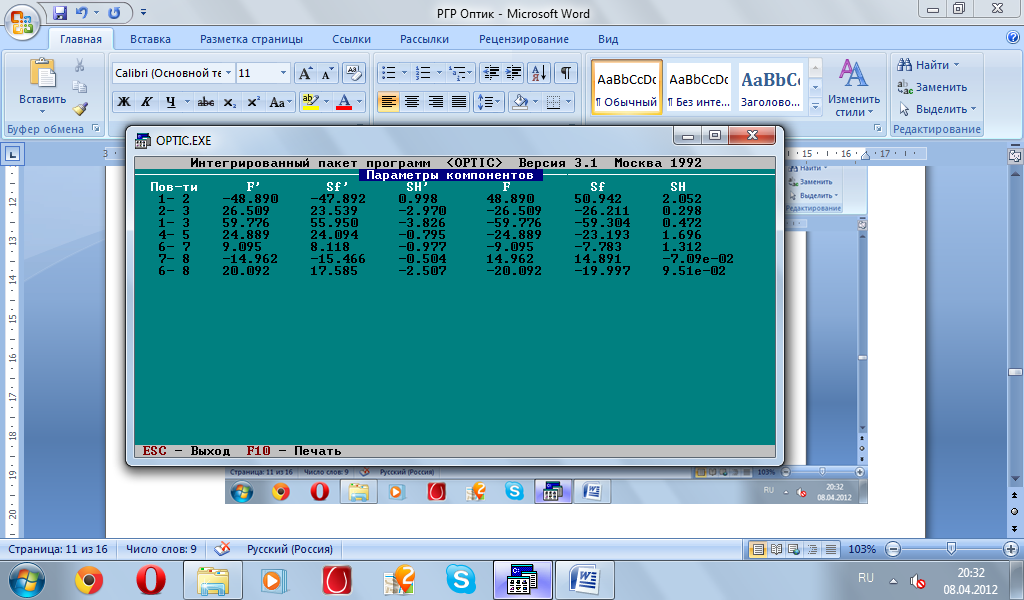Redo the last action
Screen dimensions: 1024x600
click(x=114, y=12)
